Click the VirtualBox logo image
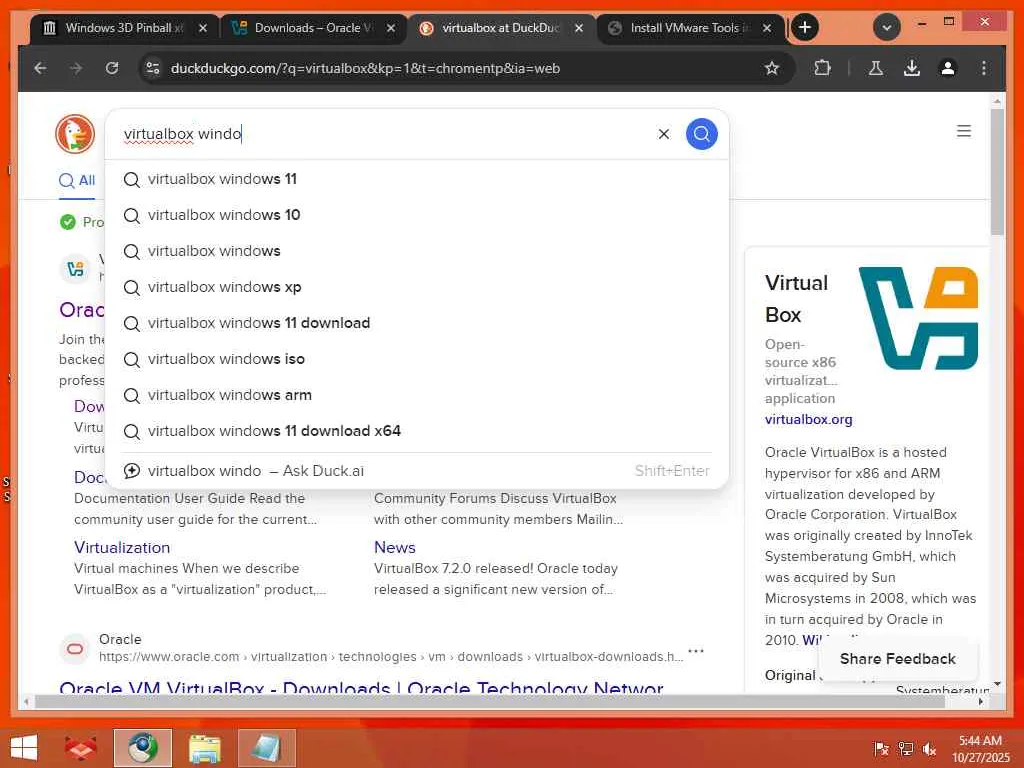 coord(918,318)
